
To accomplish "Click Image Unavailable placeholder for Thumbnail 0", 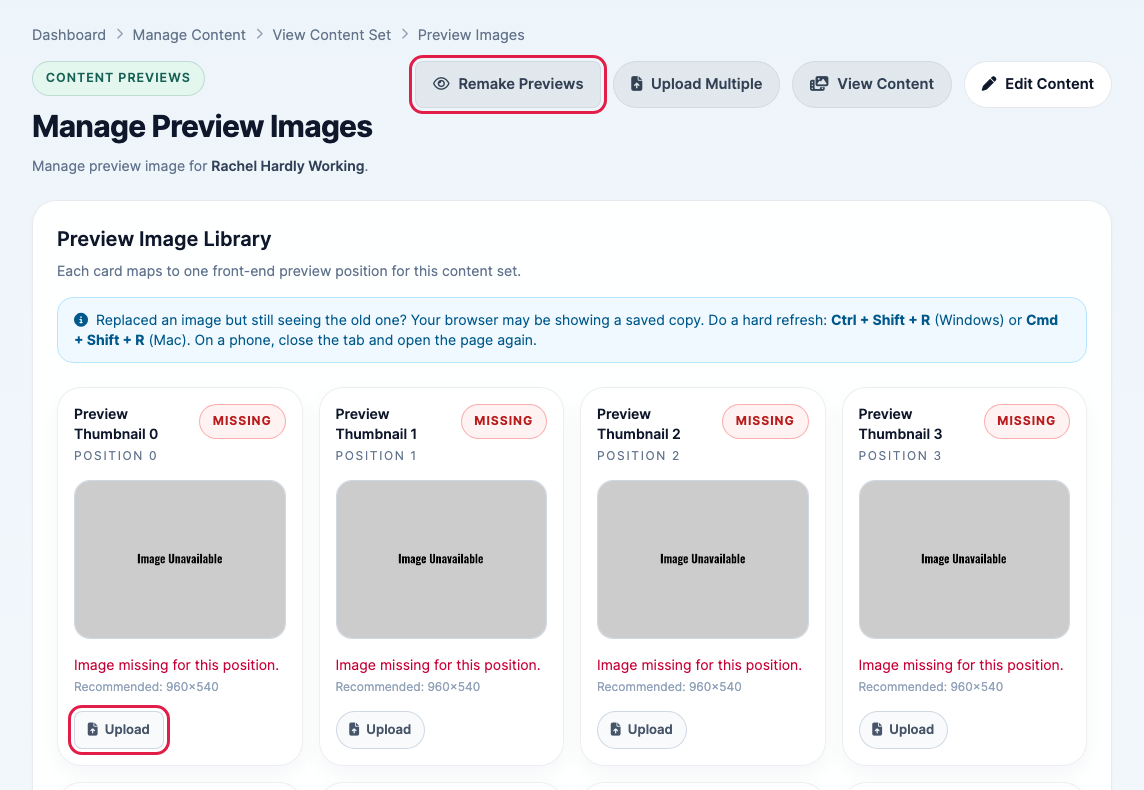I will pos(179,559).
